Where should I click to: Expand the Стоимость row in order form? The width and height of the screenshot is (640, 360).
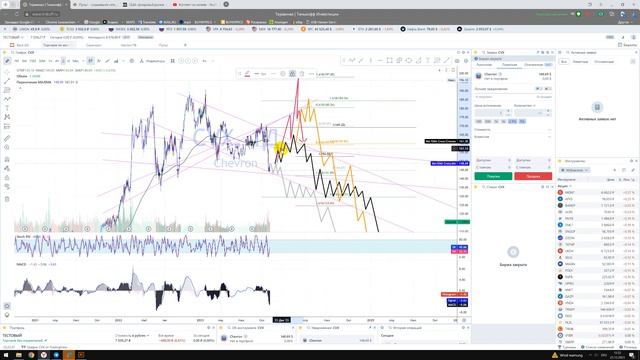(513, 129)
